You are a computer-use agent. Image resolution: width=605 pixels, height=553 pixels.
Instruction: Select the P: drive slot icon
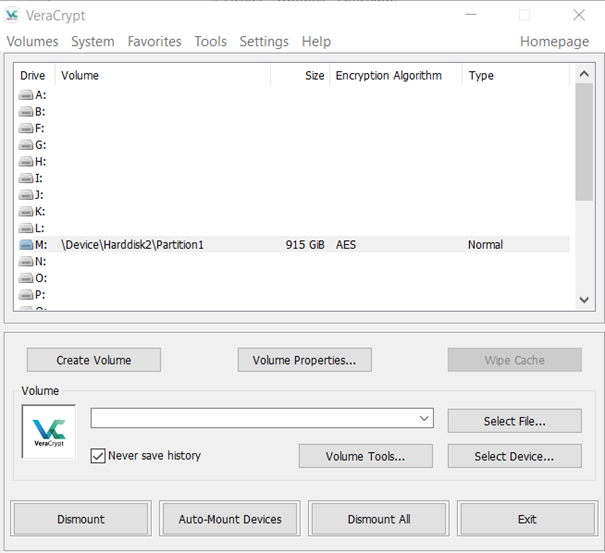coord(26,295)
